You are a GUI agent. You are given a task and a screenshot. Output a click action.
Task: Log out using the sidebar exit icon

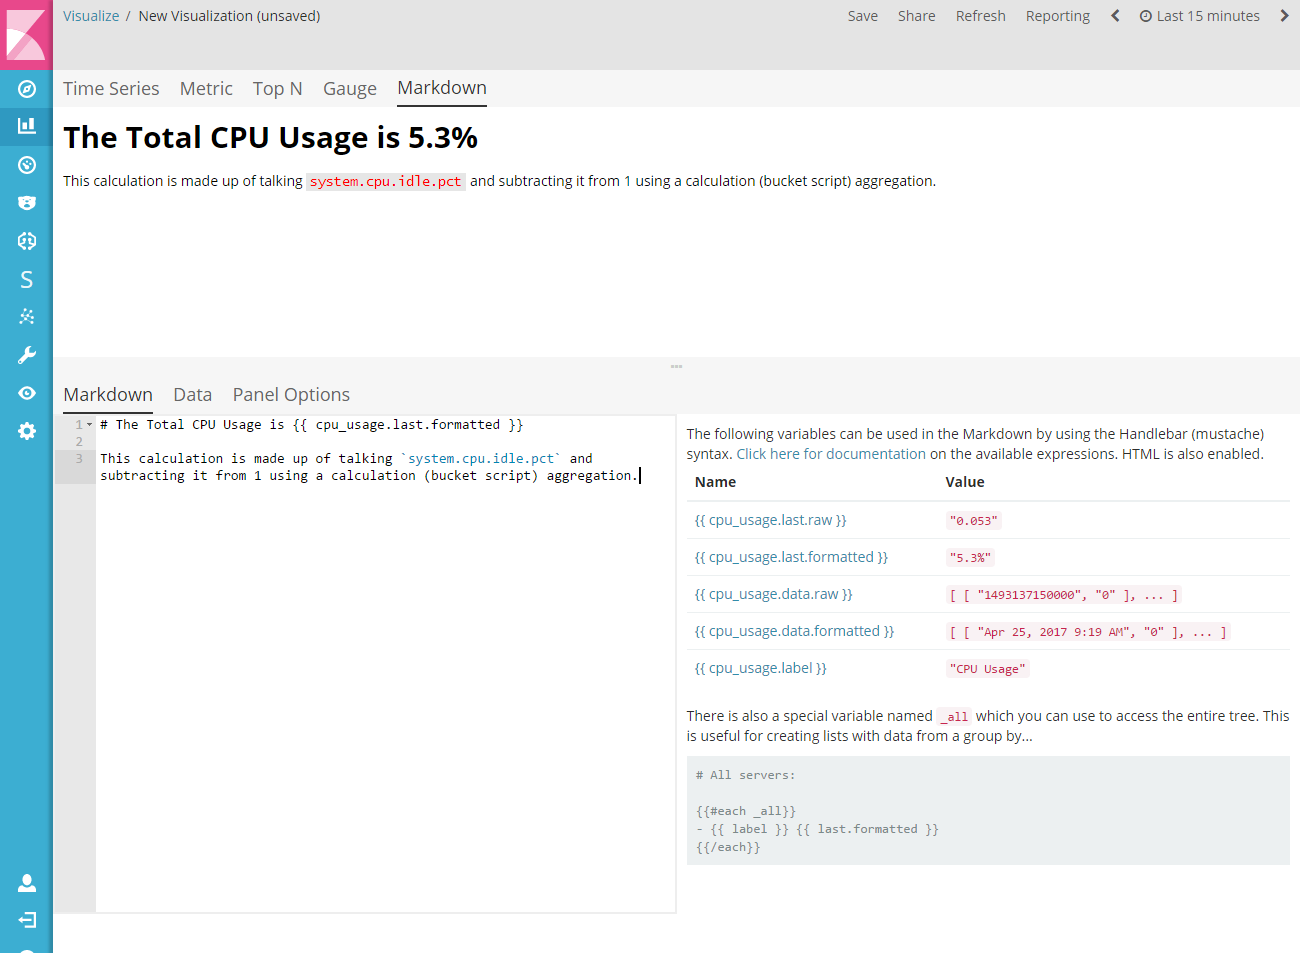click(27, 919)
